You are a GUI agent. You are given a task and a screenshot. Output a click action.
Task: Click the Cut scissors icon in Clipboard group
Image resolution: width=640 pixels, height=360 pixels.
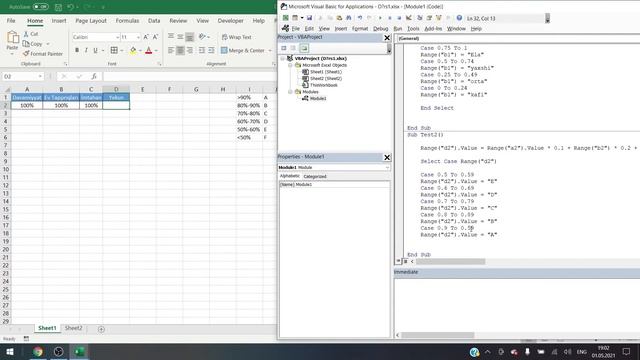pyautogui.click(x=26, y=34)
